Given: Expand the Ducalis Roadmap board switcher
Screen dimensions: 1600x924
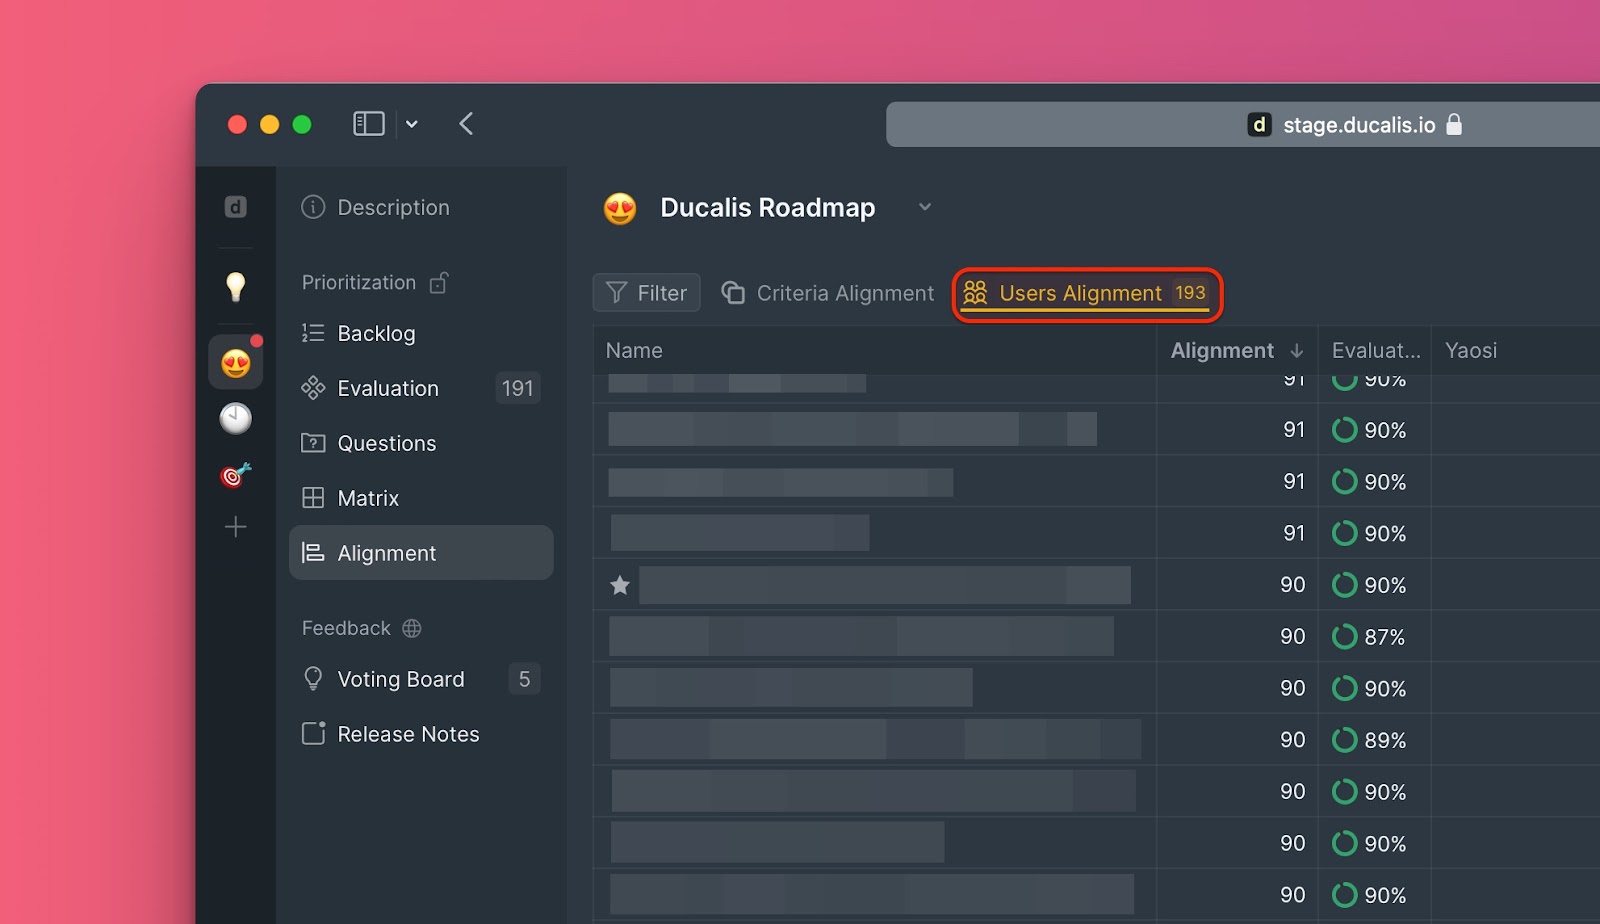Looking at the screenshot, I should tap(924, 207).
